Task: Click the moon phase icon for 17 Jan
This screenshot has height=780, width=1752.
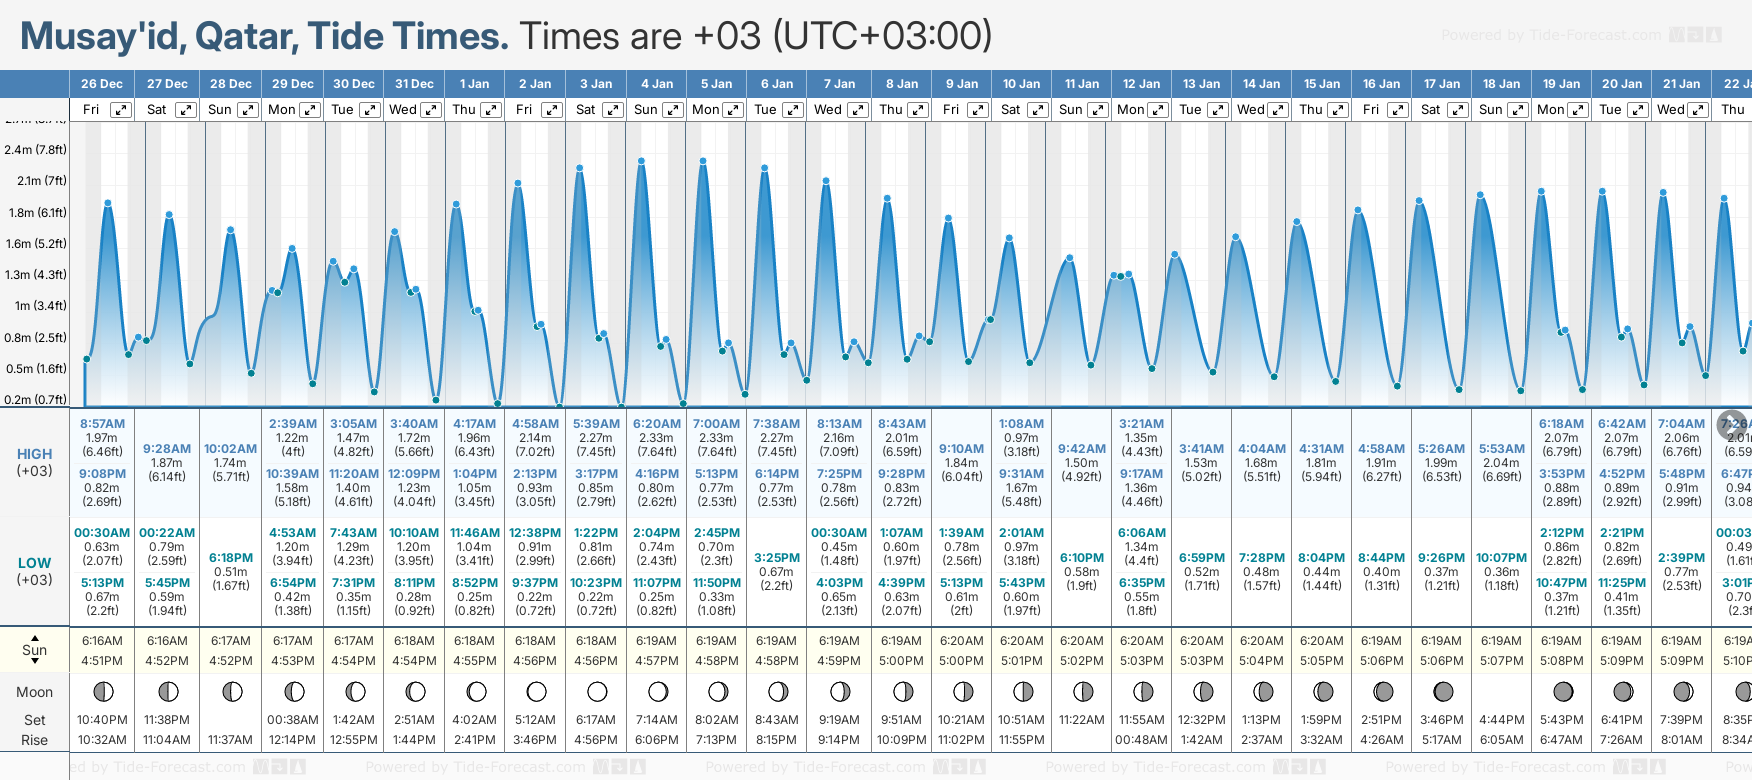Action: point(1443,691)
